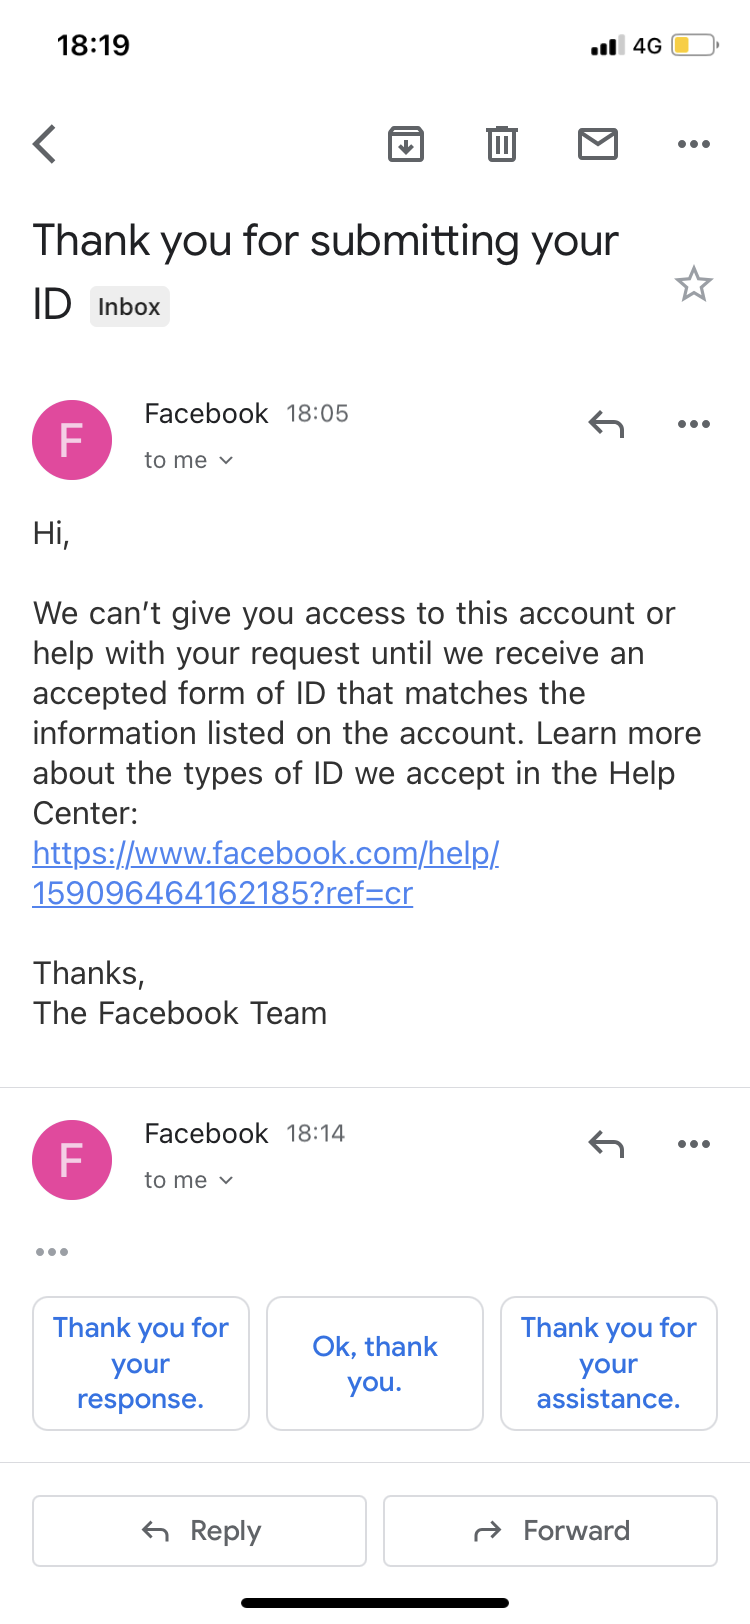The width and height of the screenshot is (750, 1624).
Task: Tap the Inbox label chip
Action: (129, 306)
